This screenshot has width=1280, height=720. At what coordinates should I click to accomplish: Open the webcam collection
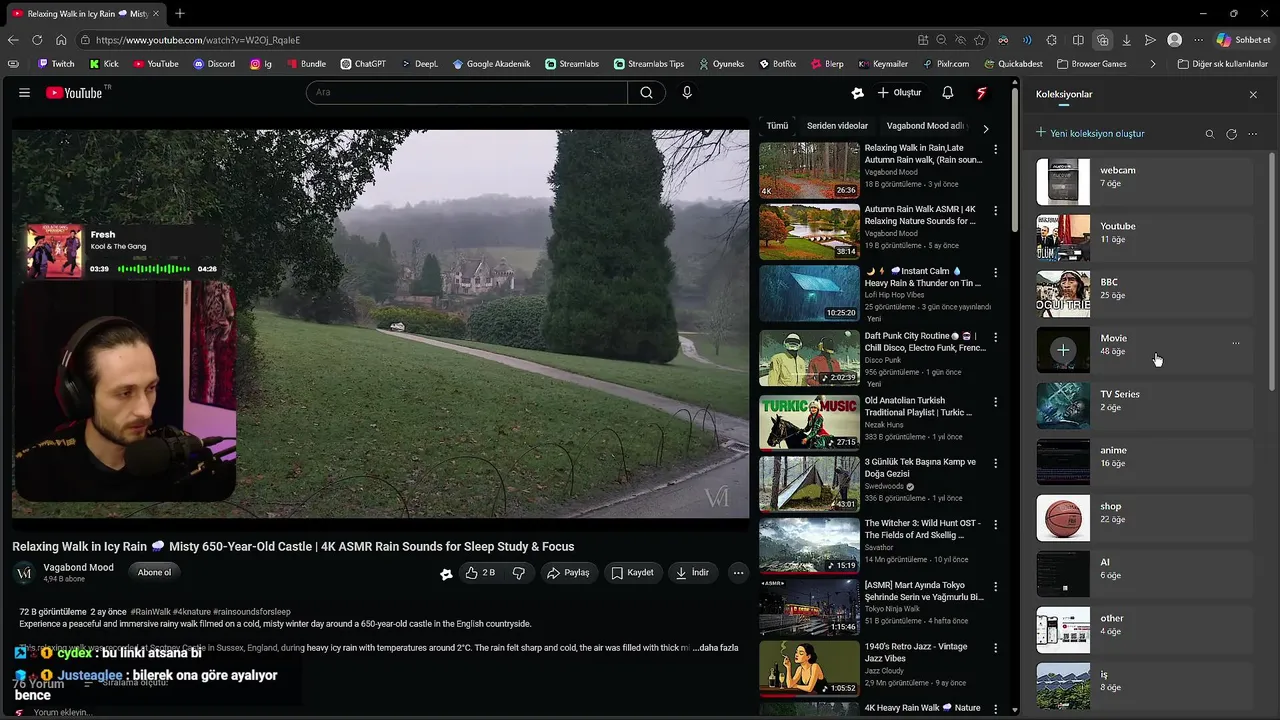1144,182
